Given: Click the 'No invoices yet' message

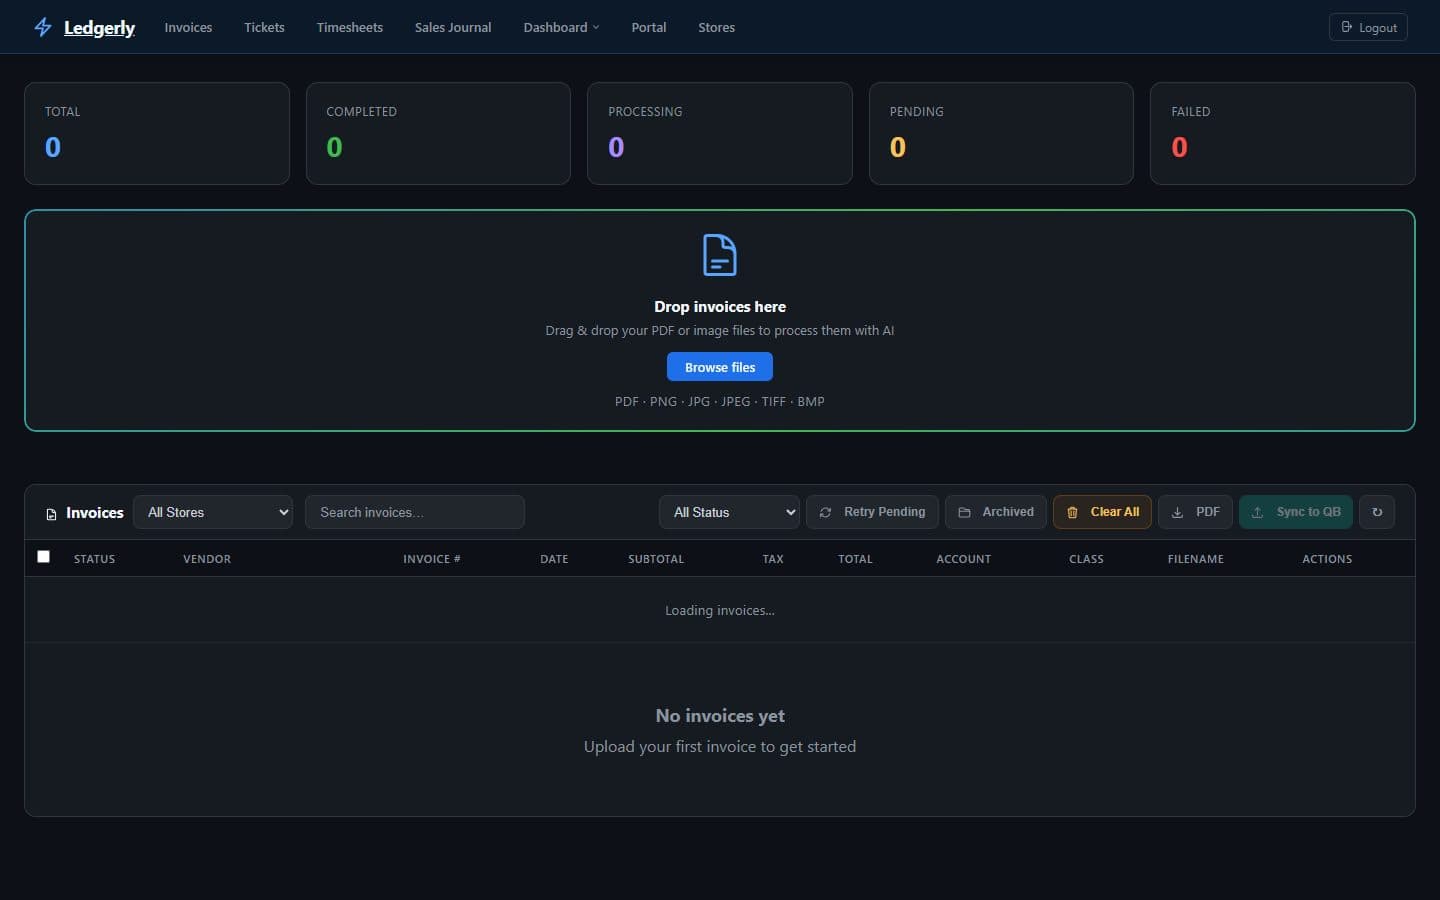Looking at the screenshot, I should tap(720, 716).
